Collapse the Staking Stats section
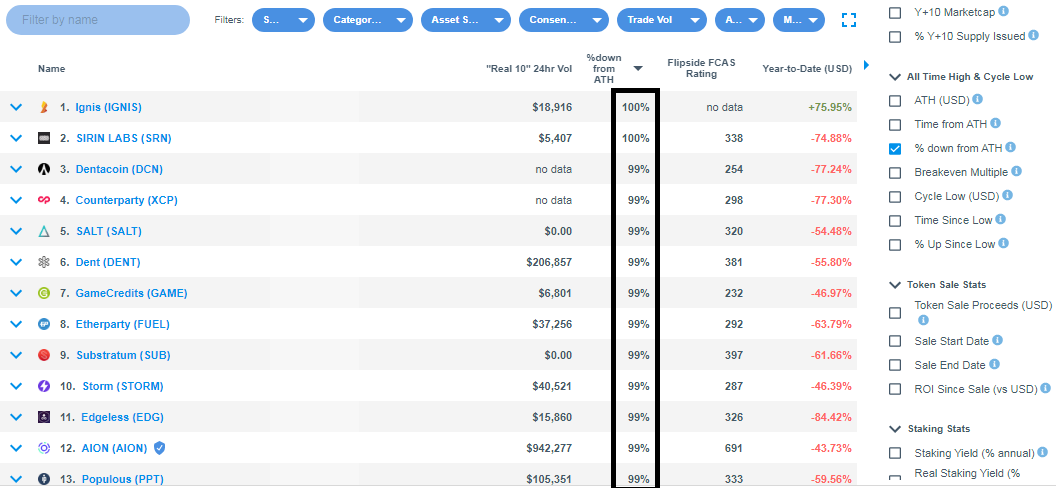The image size is (1056, 488). tap(895, 429)
